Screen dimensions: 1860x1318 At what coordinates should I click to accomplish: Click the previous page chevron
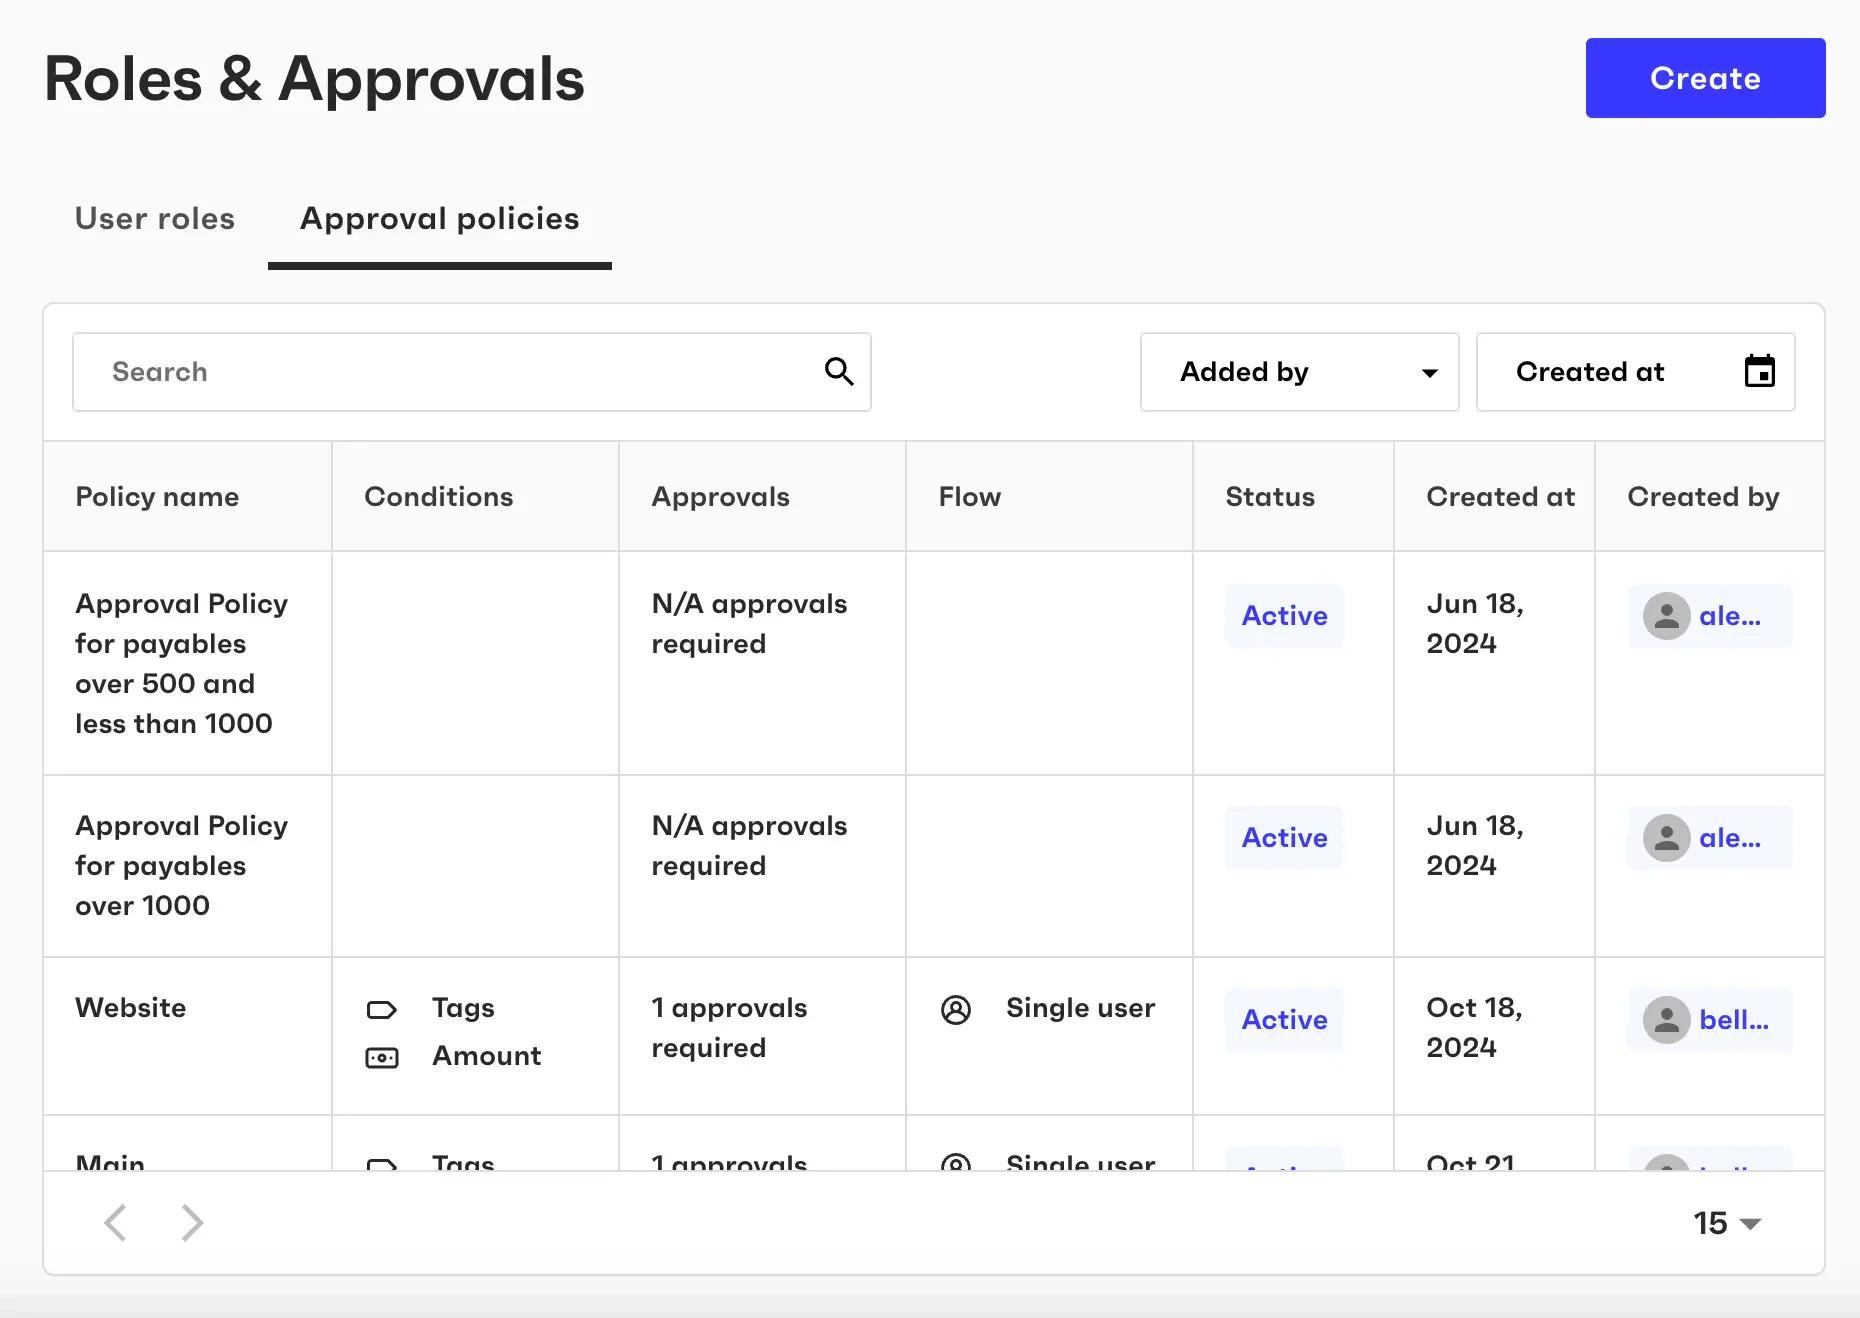pos(115,1222)
